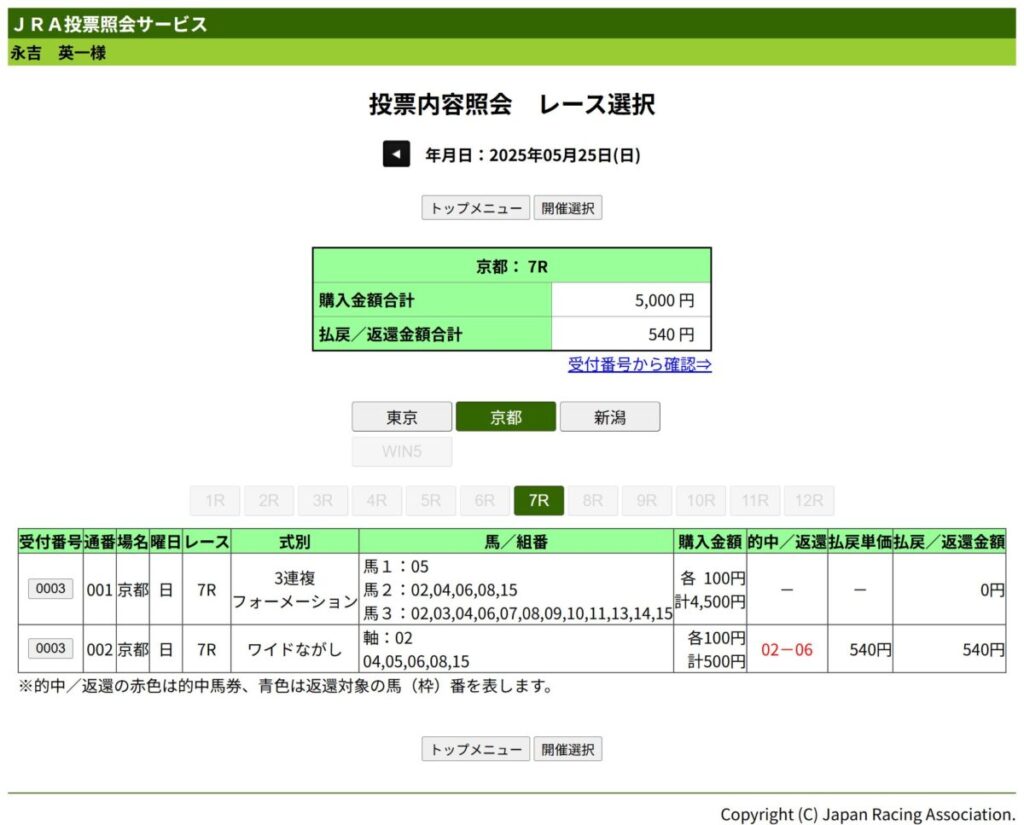This screenshot has height=825, width=1024.
Task: Select the 8R race tab
Action: [x=593, y=501]
